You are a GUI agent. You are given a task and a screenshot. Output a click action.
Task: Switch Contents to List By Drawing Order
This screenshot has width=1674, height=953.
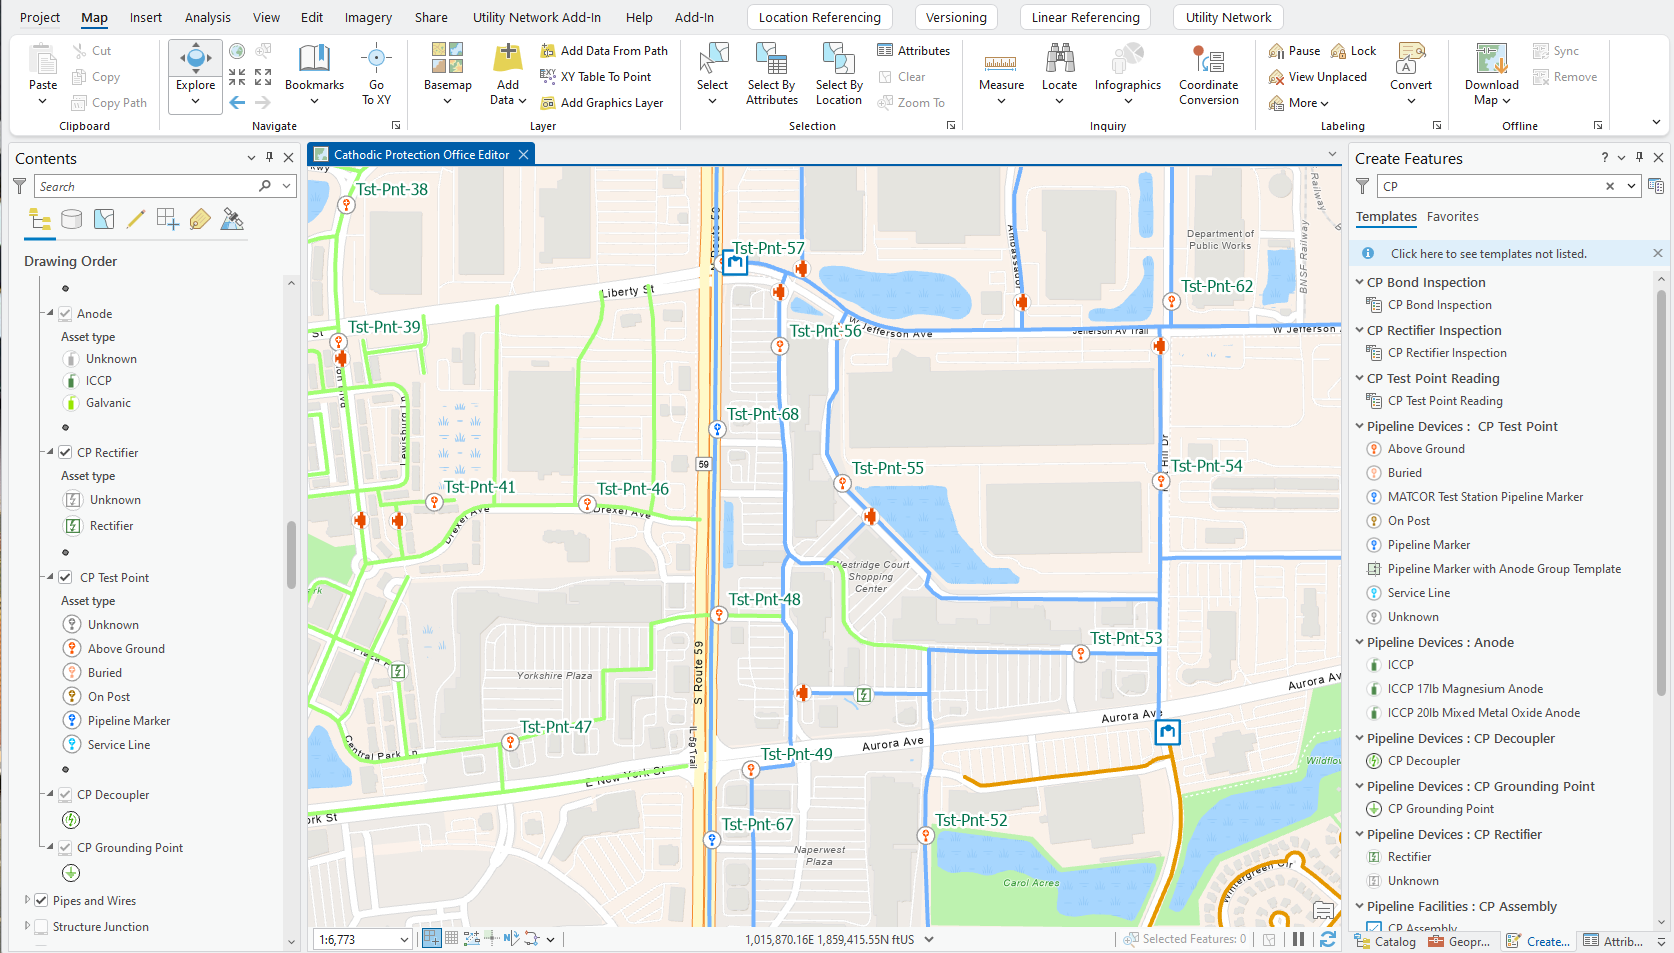click(40, 220)
